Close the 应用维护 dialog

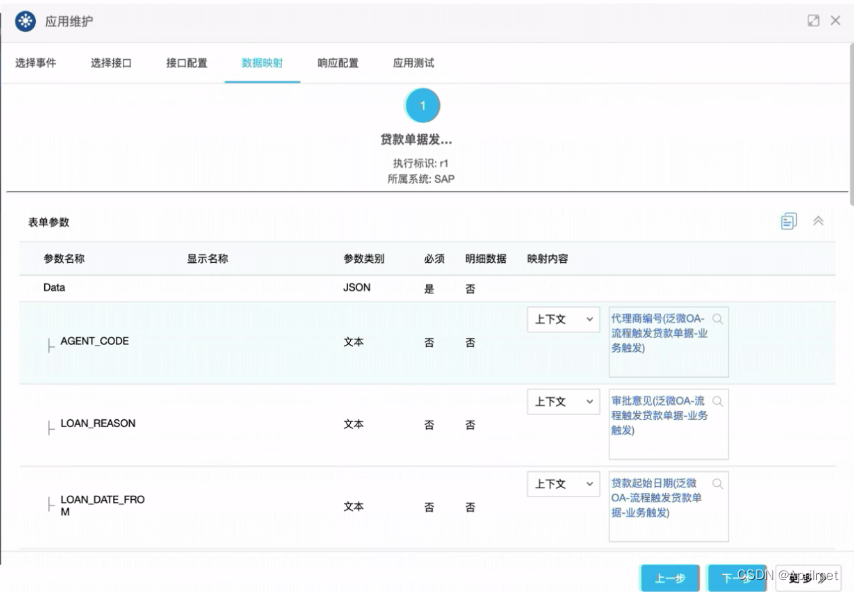click(x=835, y=21)
